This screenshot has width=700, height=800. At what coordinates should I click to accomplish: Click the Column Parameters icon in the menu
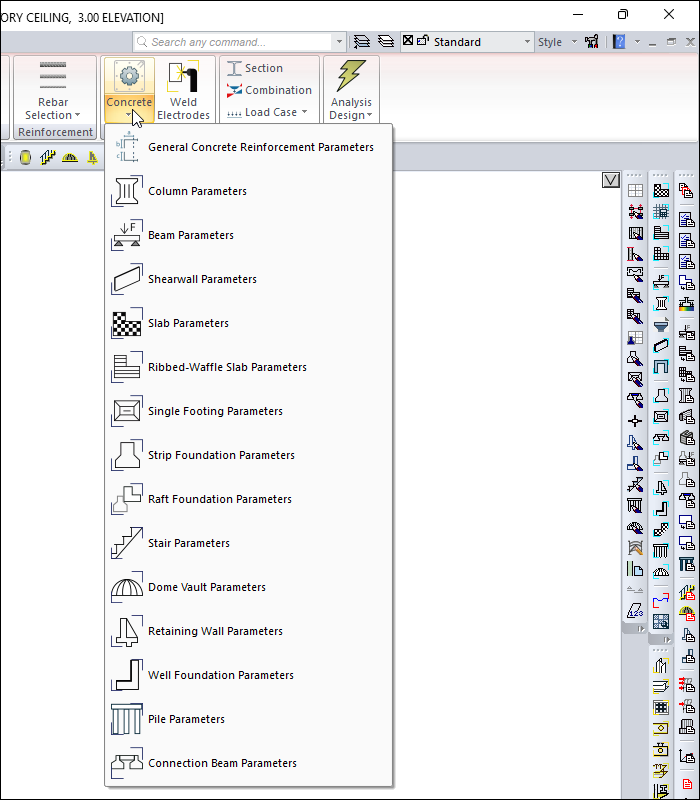[x=127, y=191]
